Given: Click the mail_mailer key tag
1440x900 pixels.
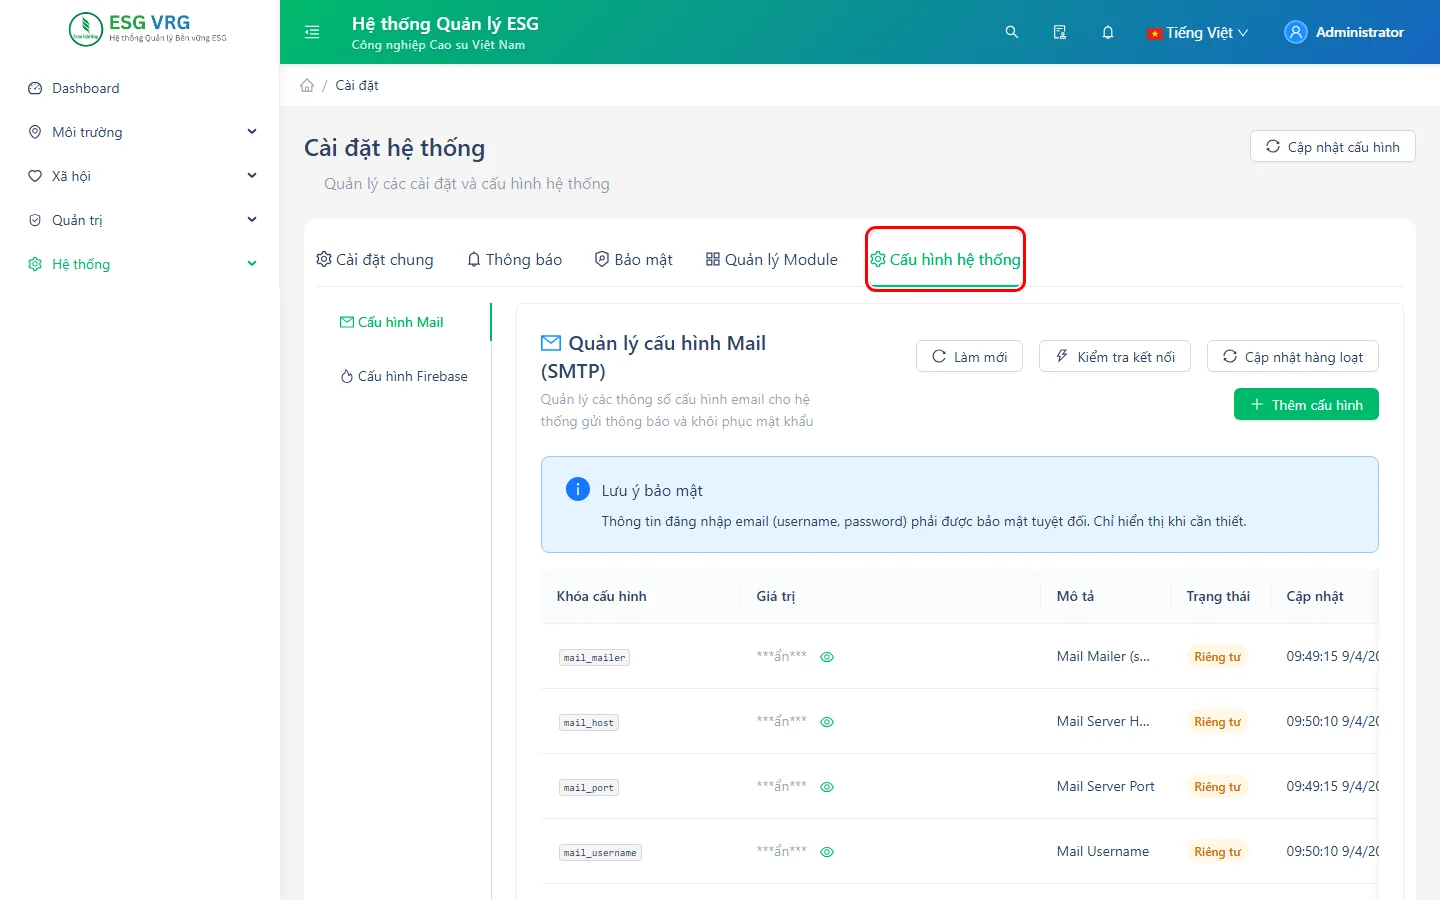Looking at the screenshot, I should pos(595,657).
